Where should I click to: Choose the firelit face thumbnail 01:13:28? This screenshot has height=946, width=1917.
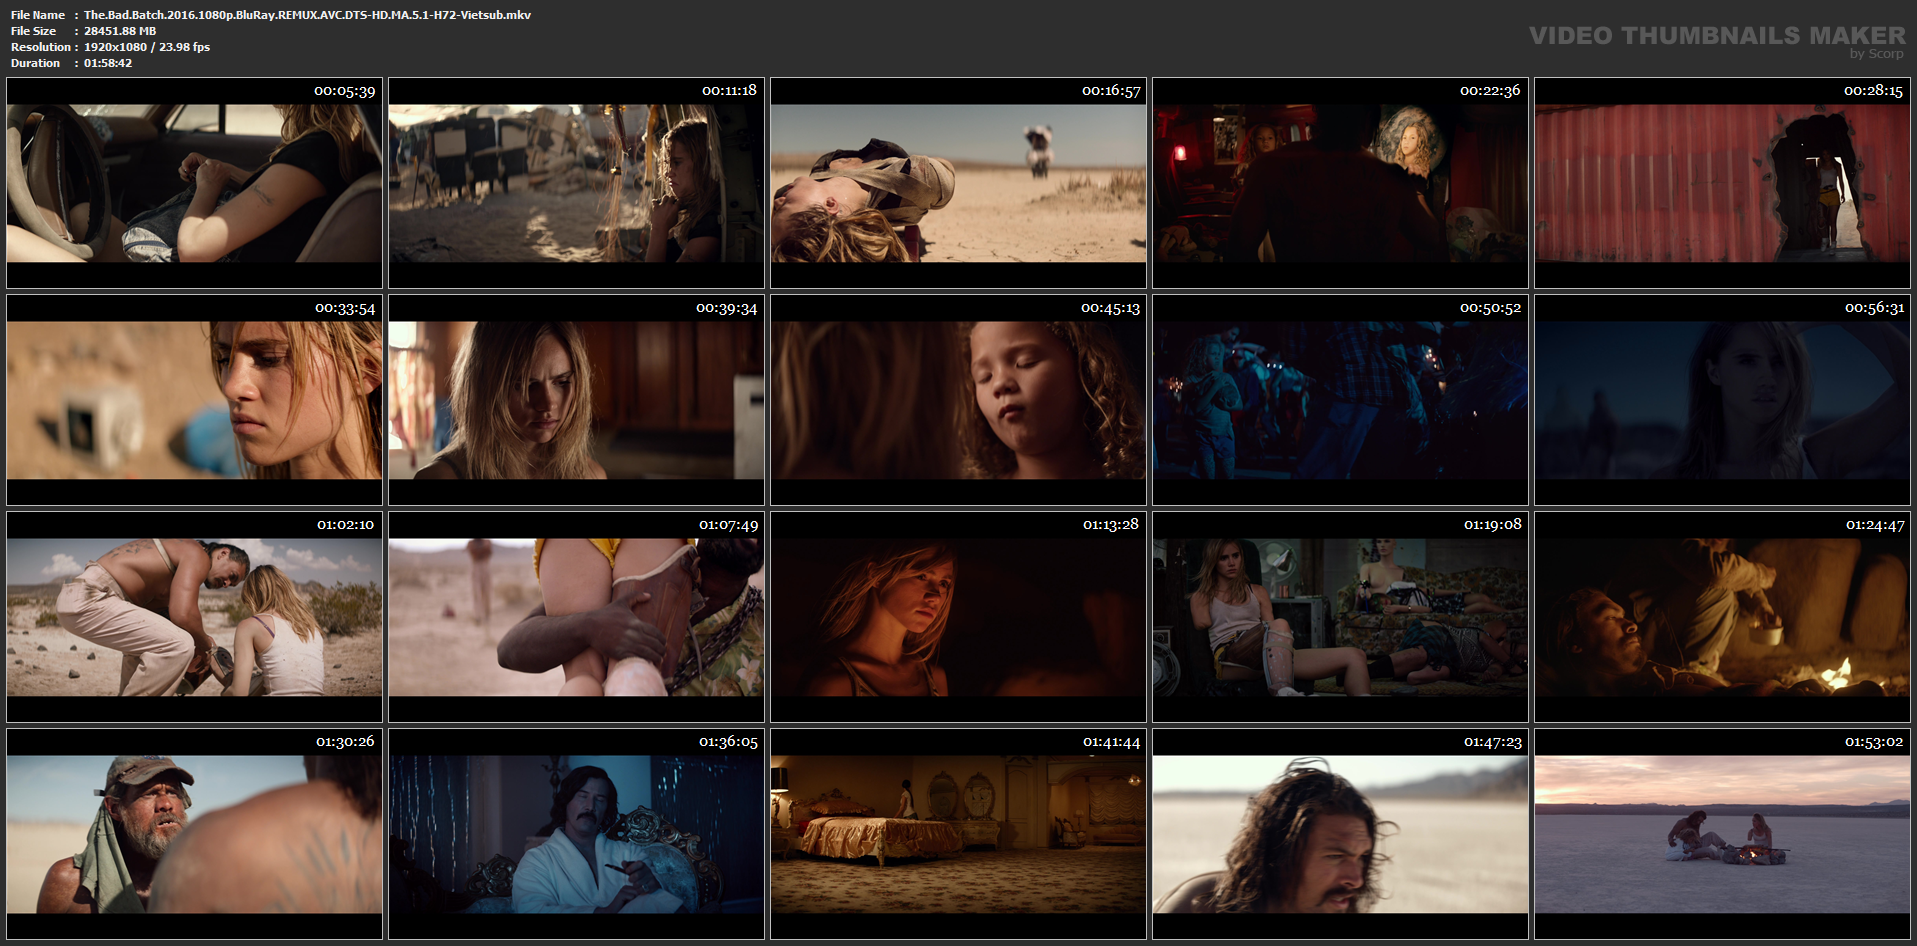pos(958,617)
